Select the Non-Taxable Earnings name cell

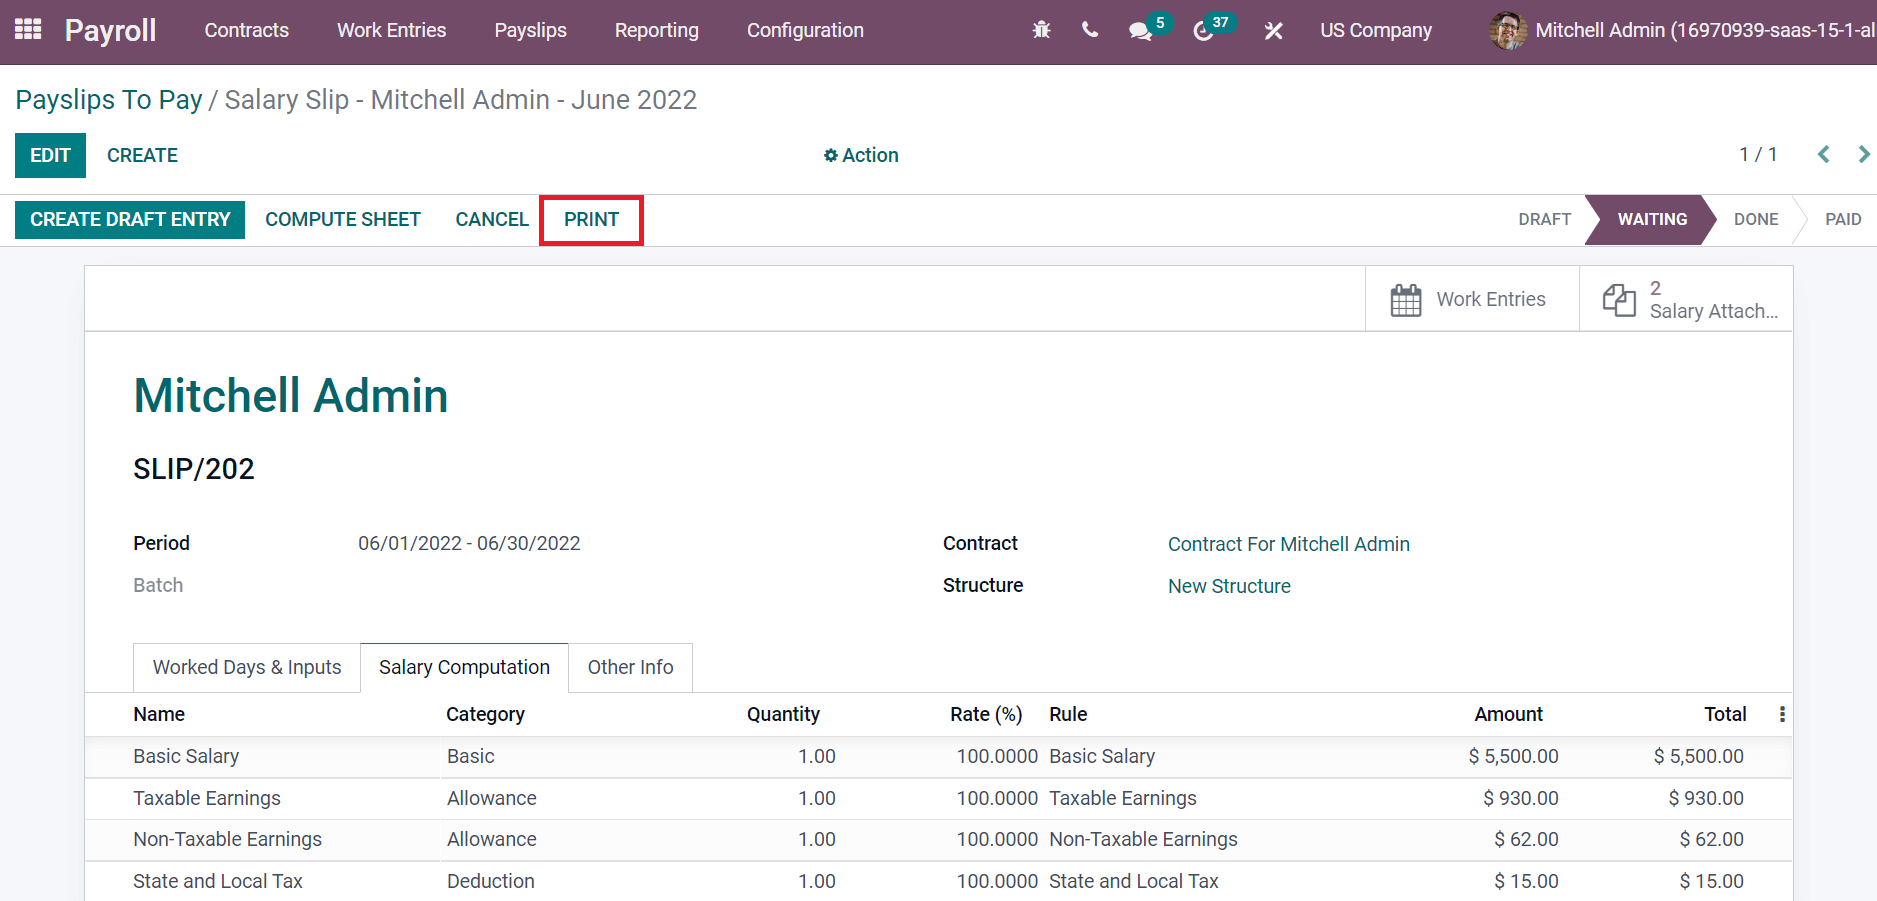tap(227, 839)
